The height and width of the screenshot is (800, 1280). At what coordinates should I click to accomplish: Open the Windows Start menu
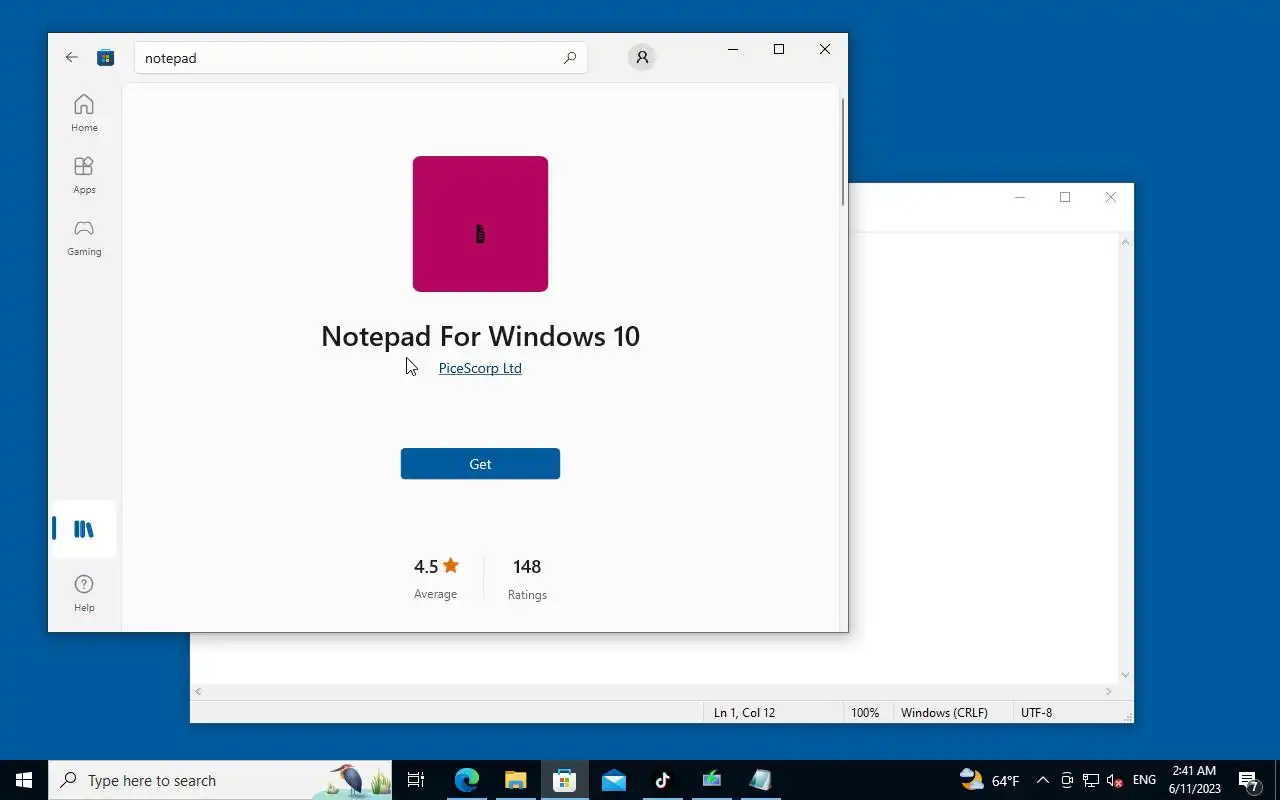[24, 780]
